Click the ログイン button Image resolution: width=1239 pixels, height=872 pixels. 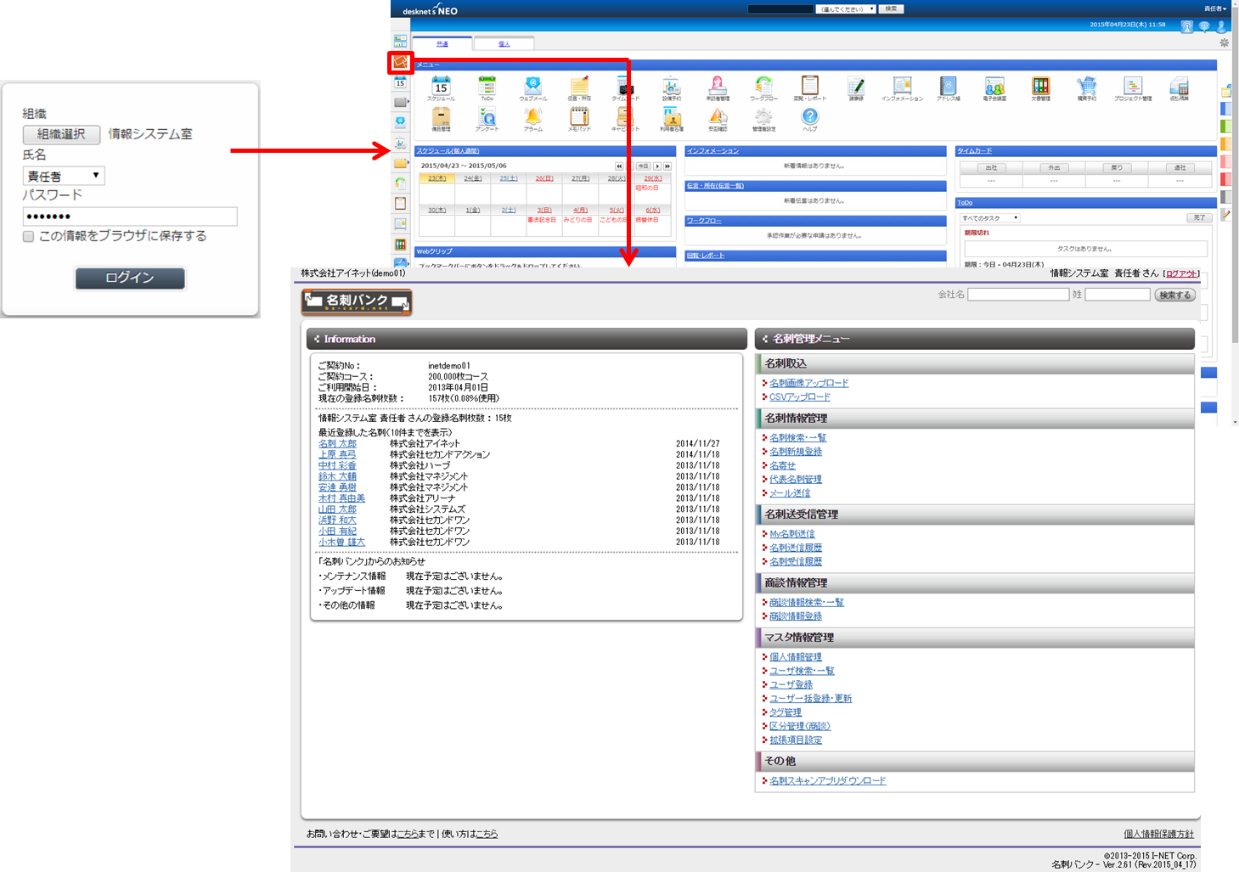click(x=130, y=278)
